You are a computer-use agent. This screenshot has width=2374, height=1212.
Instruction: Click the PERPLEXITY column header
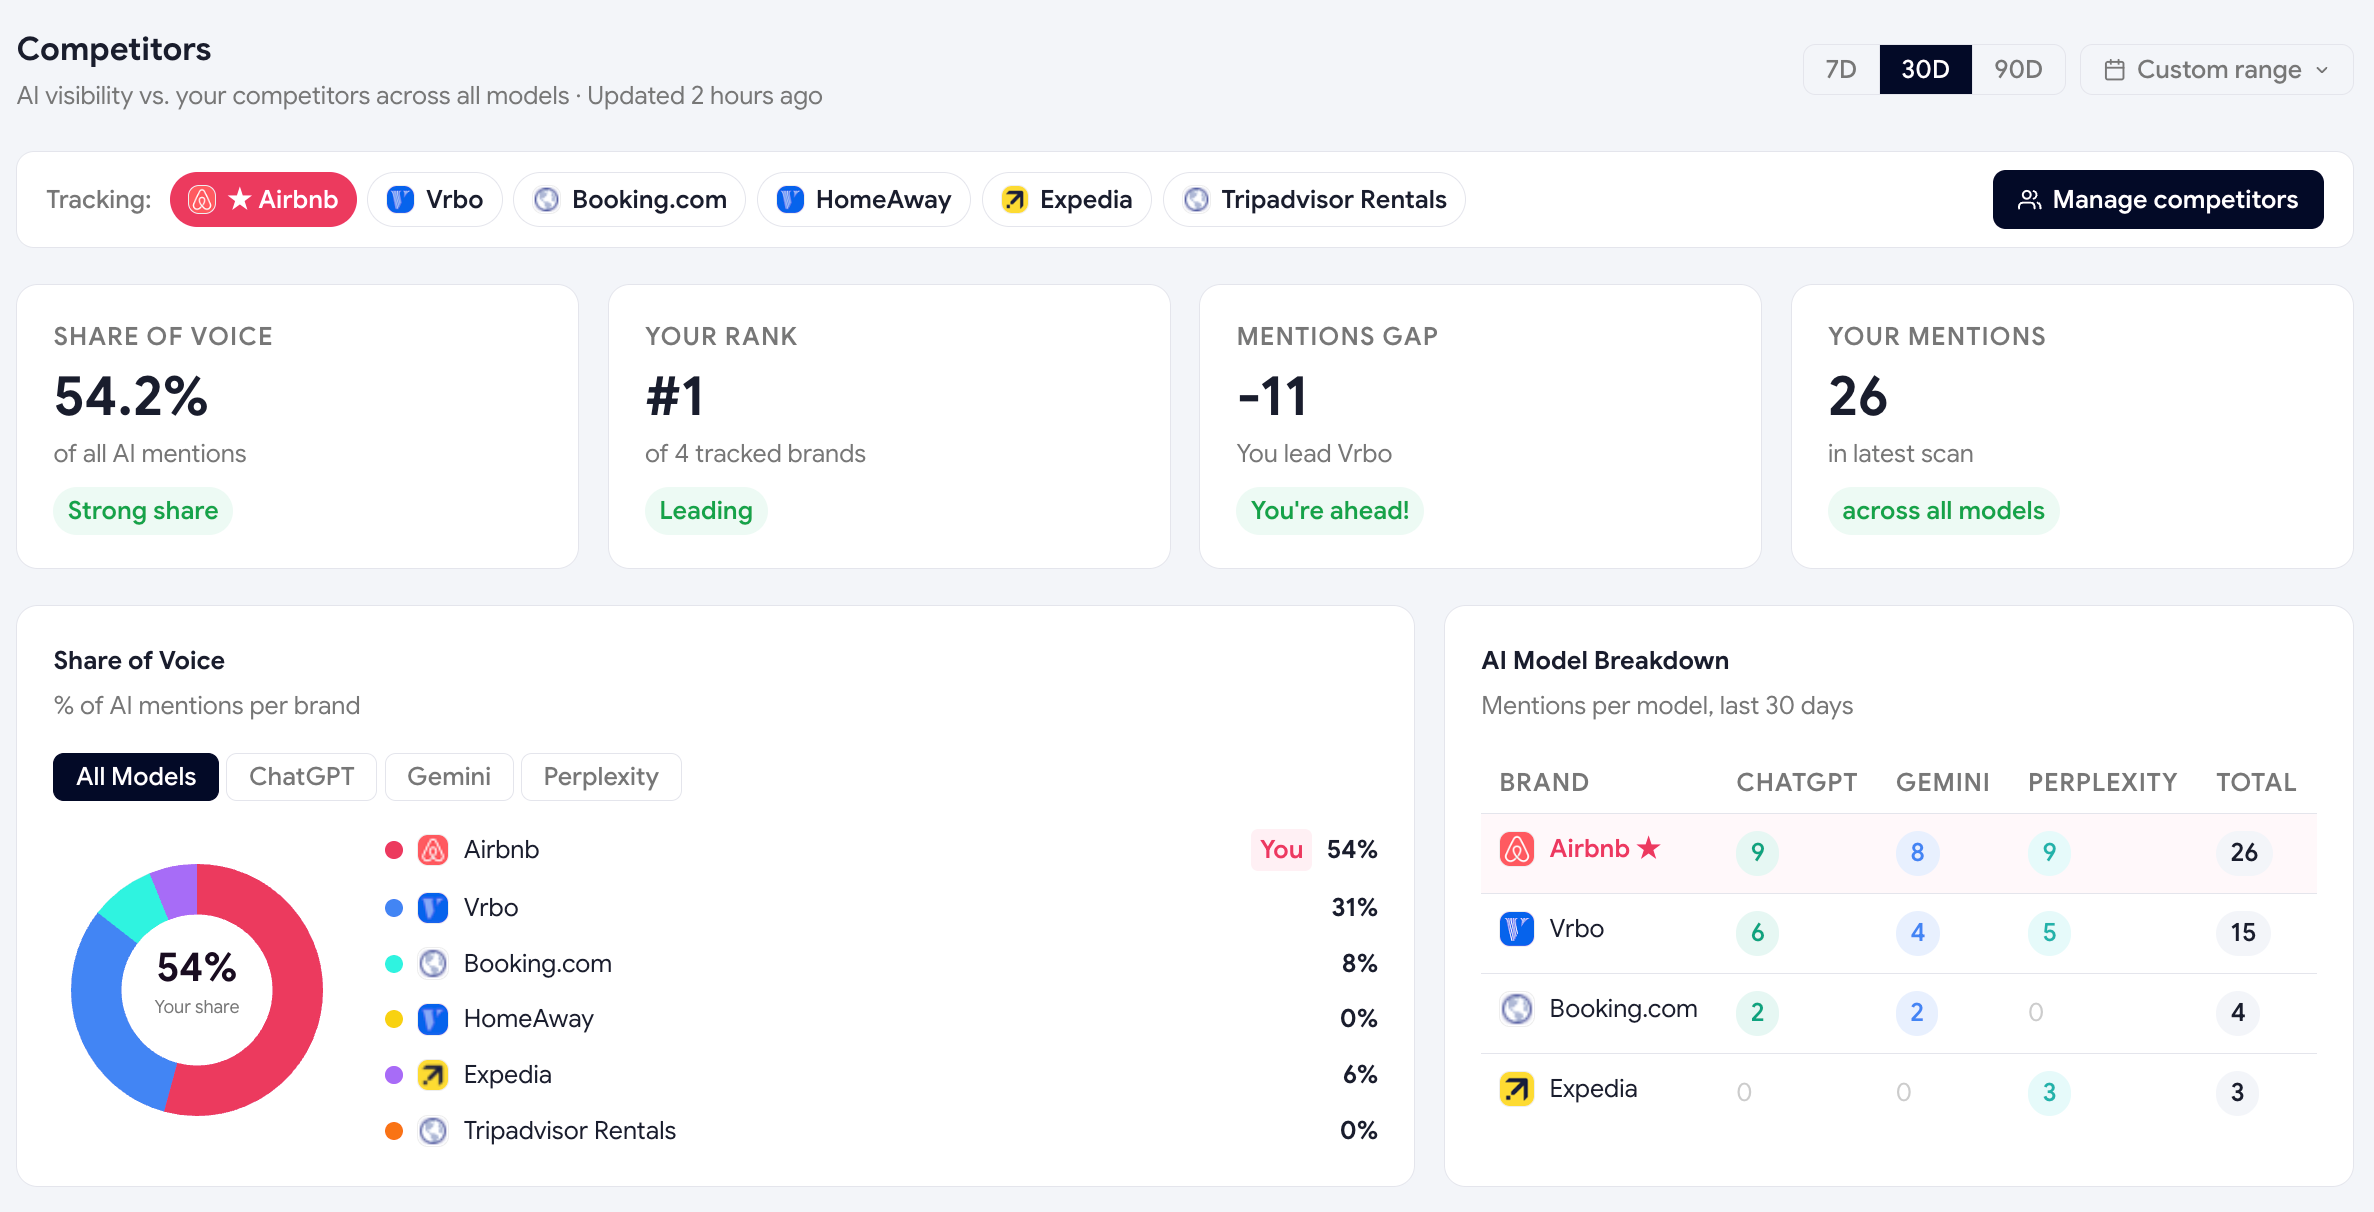2102,782
